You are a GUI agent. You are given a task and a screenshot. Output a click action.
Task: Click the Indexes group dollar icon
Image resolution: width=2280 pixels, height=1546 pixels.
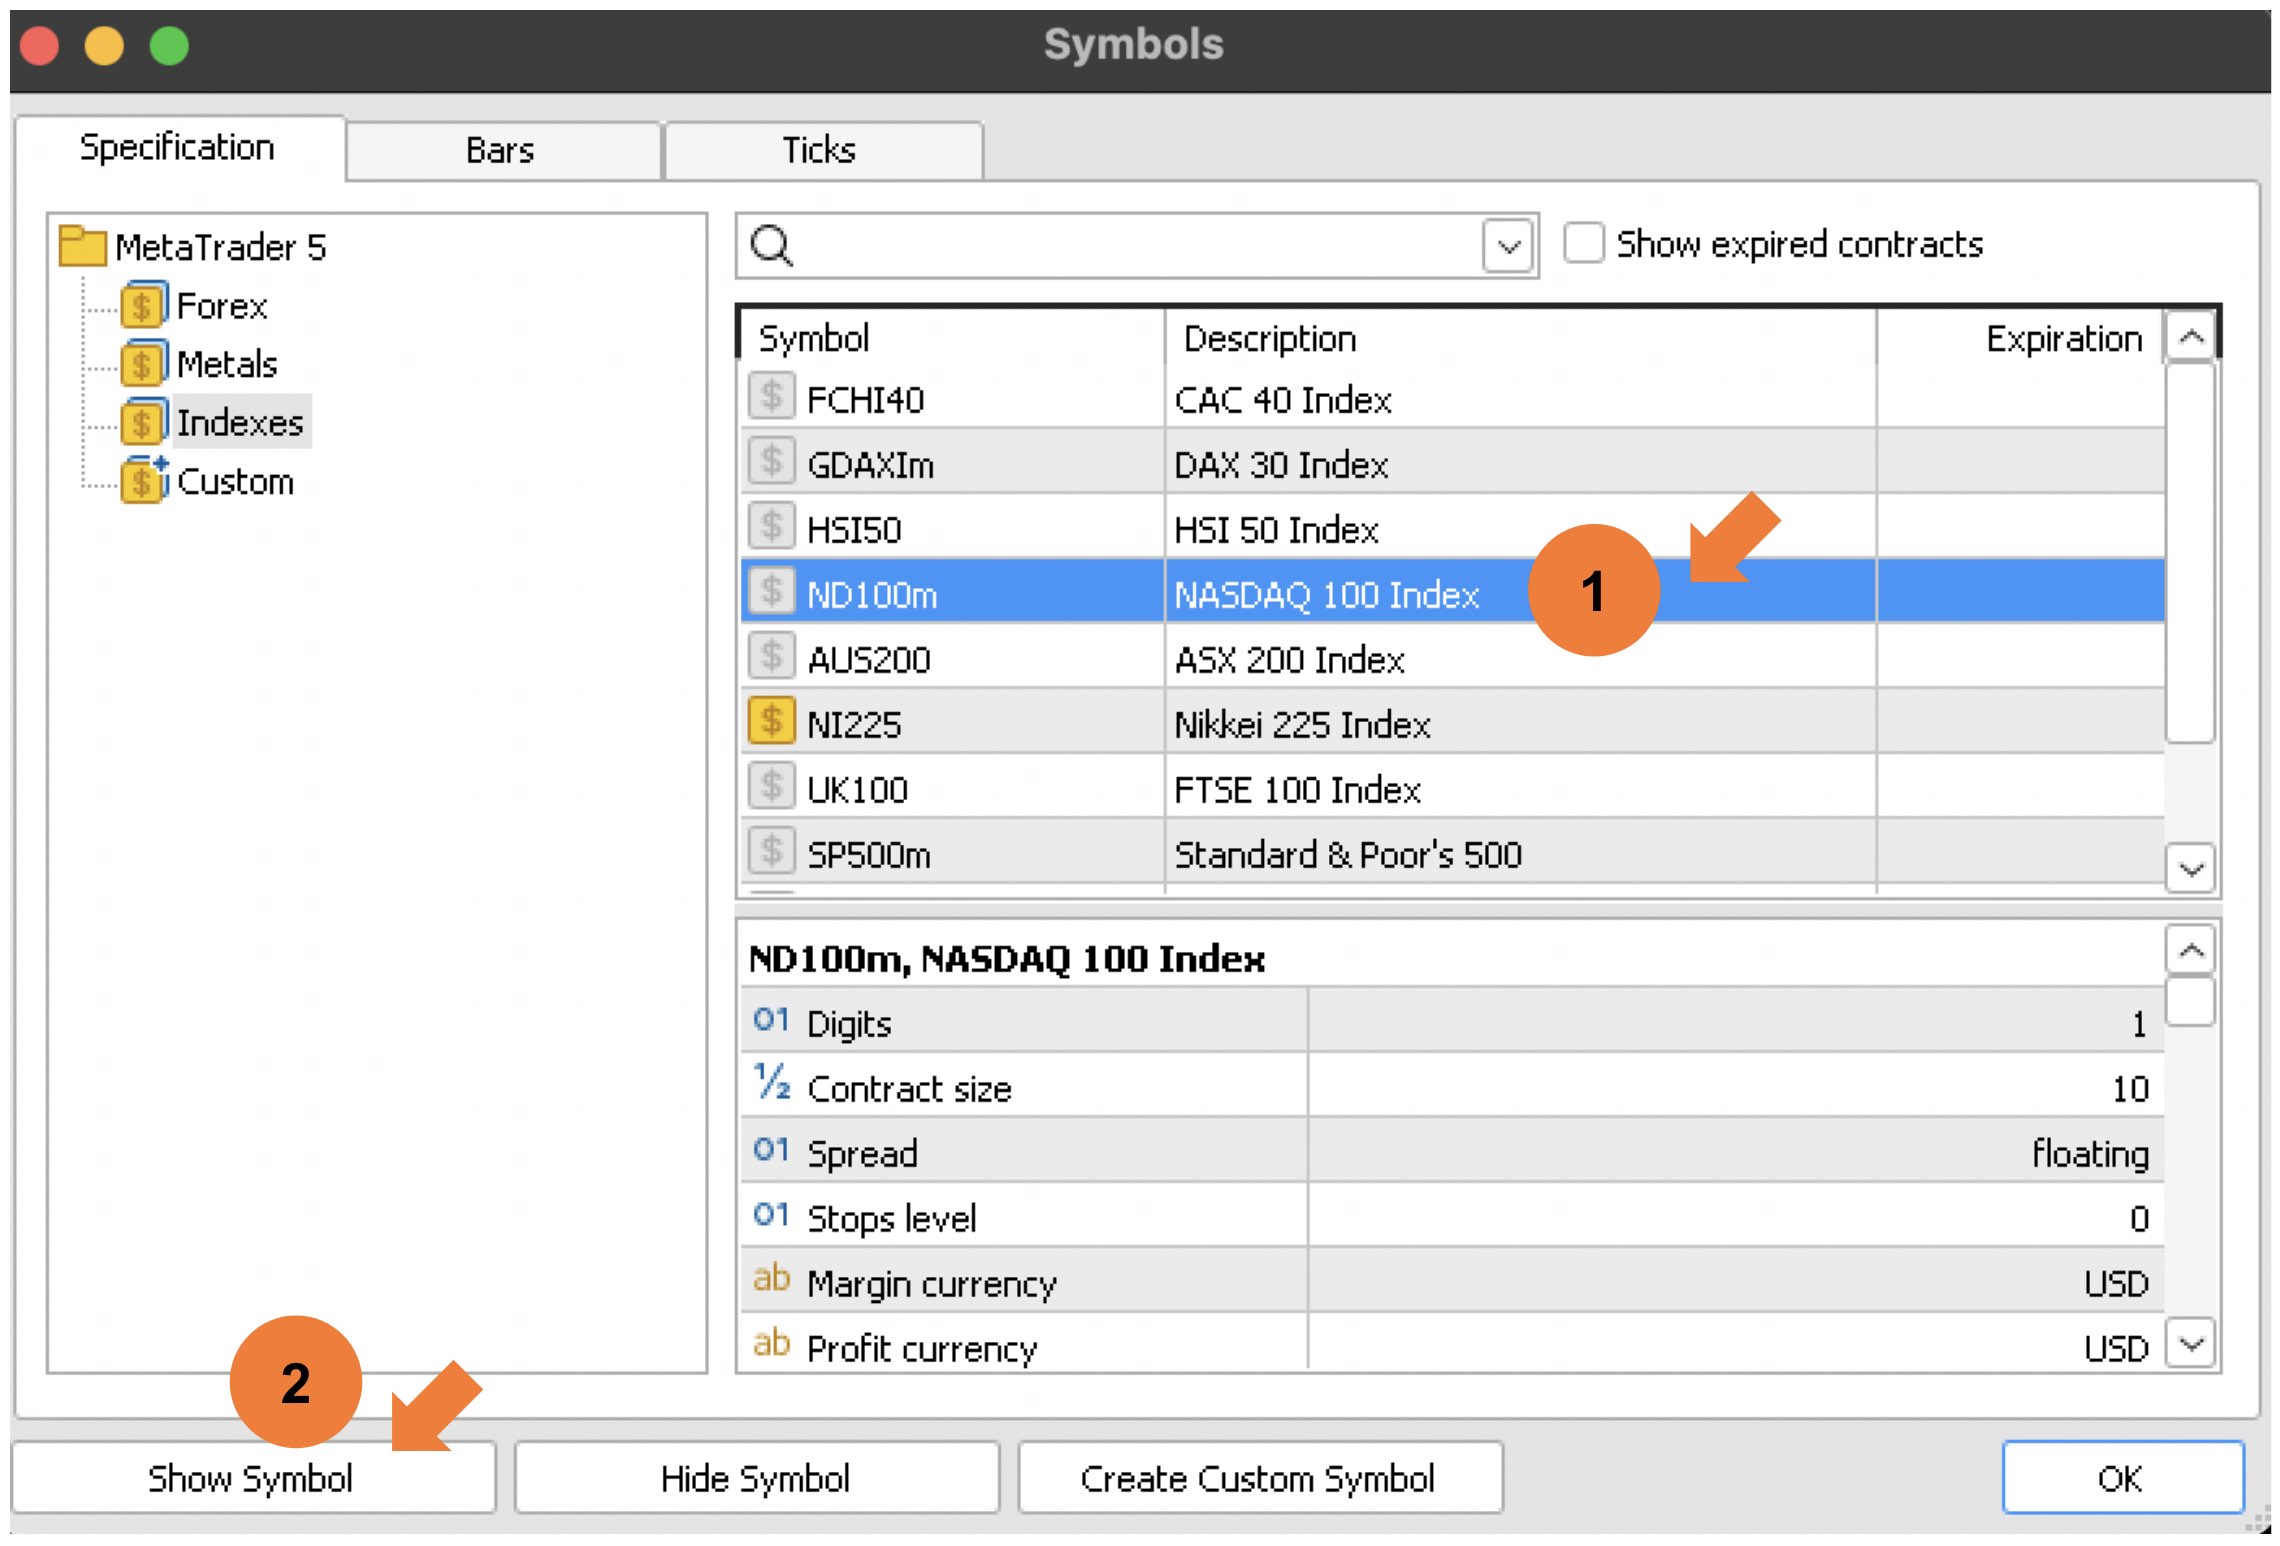pyautogui.click(x=143, y=422)
